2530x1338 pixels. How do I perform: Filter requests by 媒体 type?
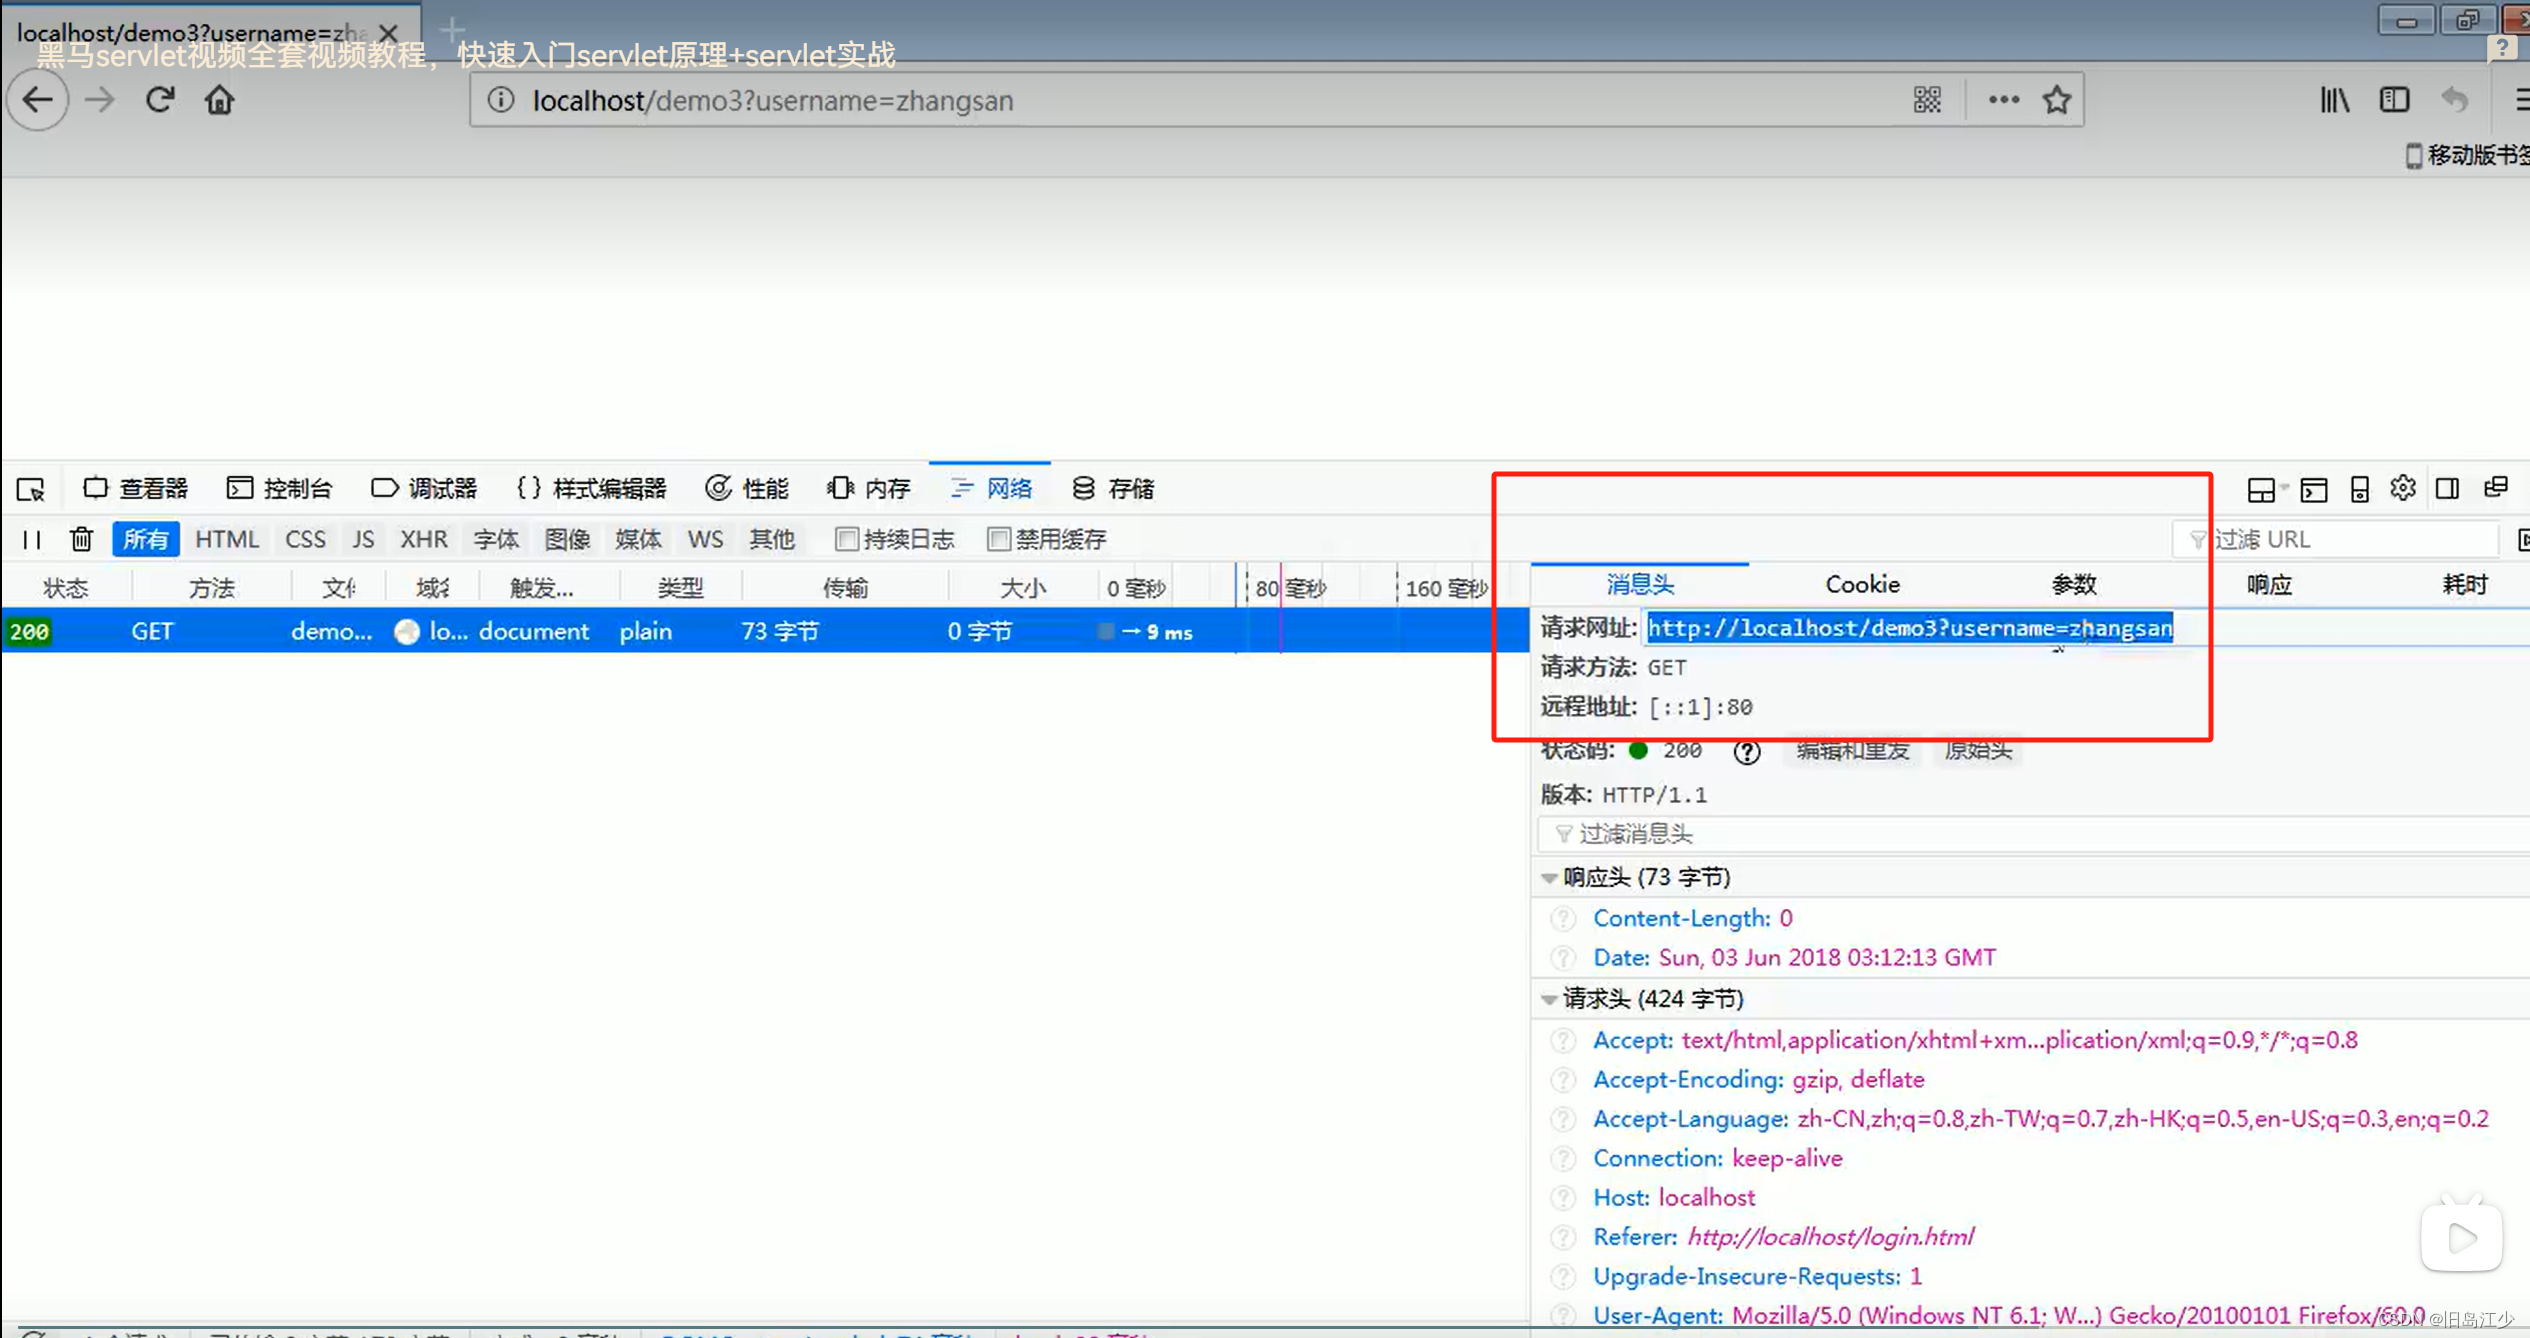(638, 539)
